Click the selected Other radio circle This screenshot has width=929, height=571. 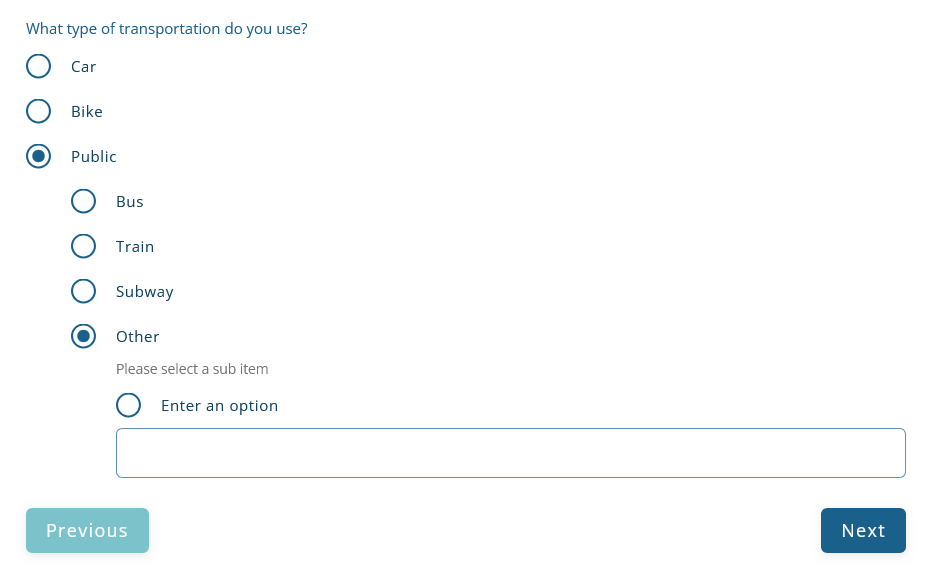(x=83, y=336)
